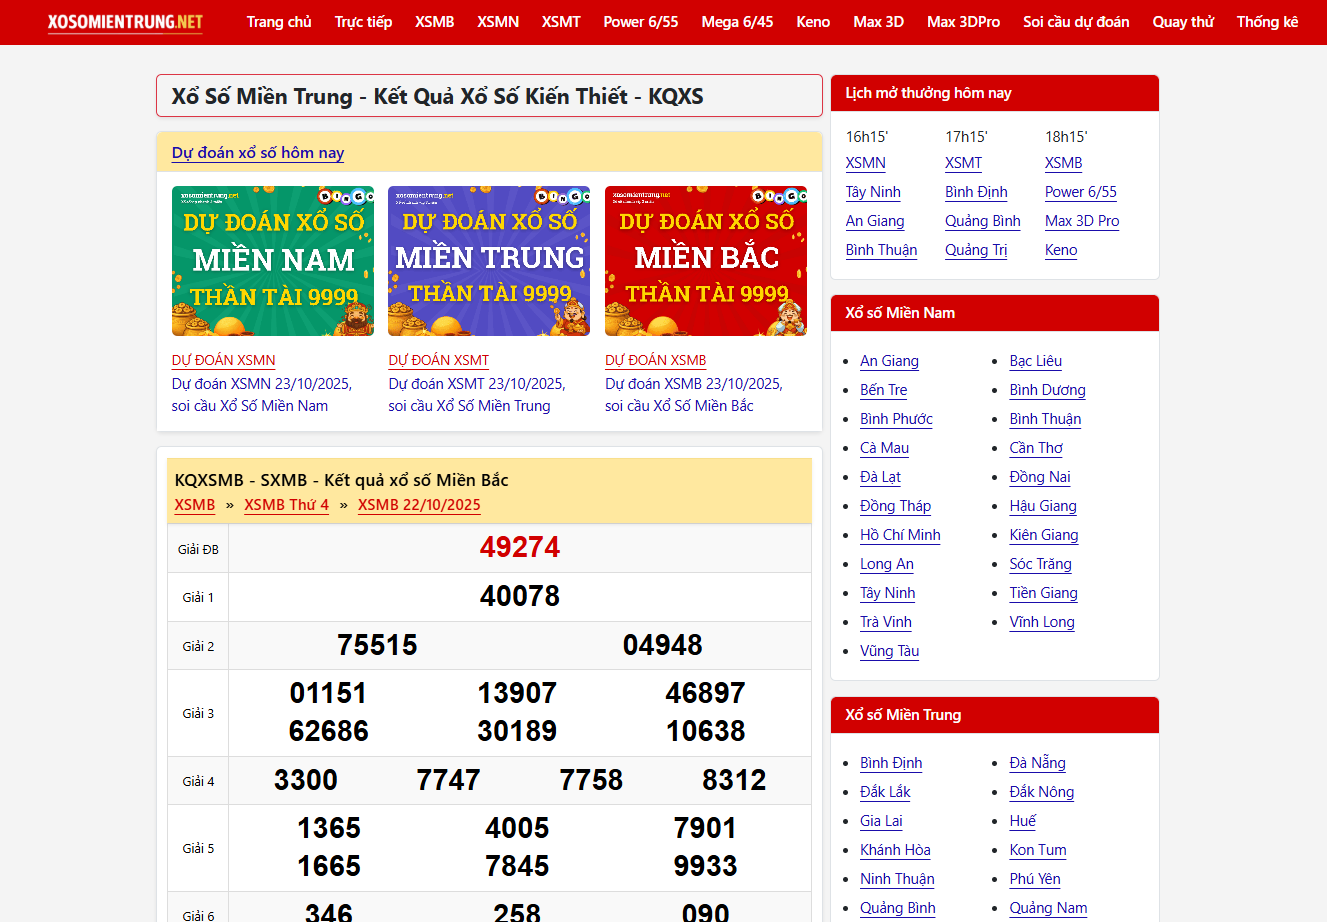Click the Dự đoán xổ số hôm nay link

[258, 153]
